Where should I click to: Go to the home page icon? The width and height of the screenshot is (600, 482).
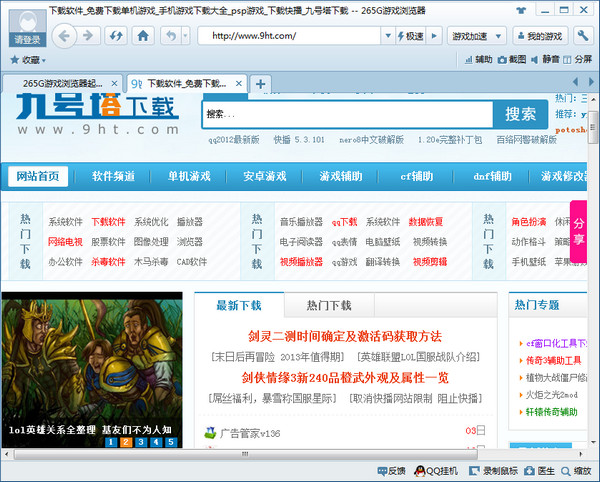[x=143, y=36]
